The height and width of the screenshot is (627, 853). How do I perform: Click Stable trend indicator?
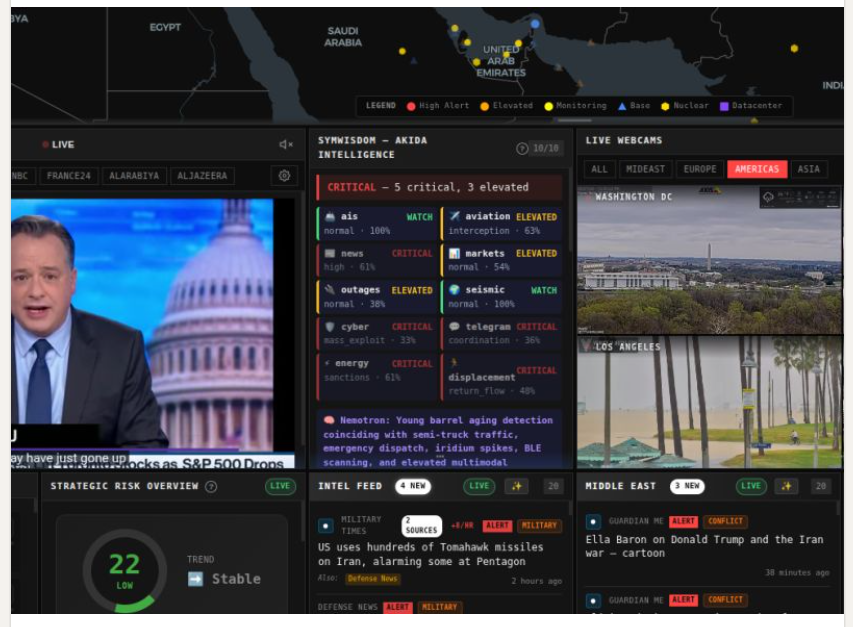coord(224,579)
